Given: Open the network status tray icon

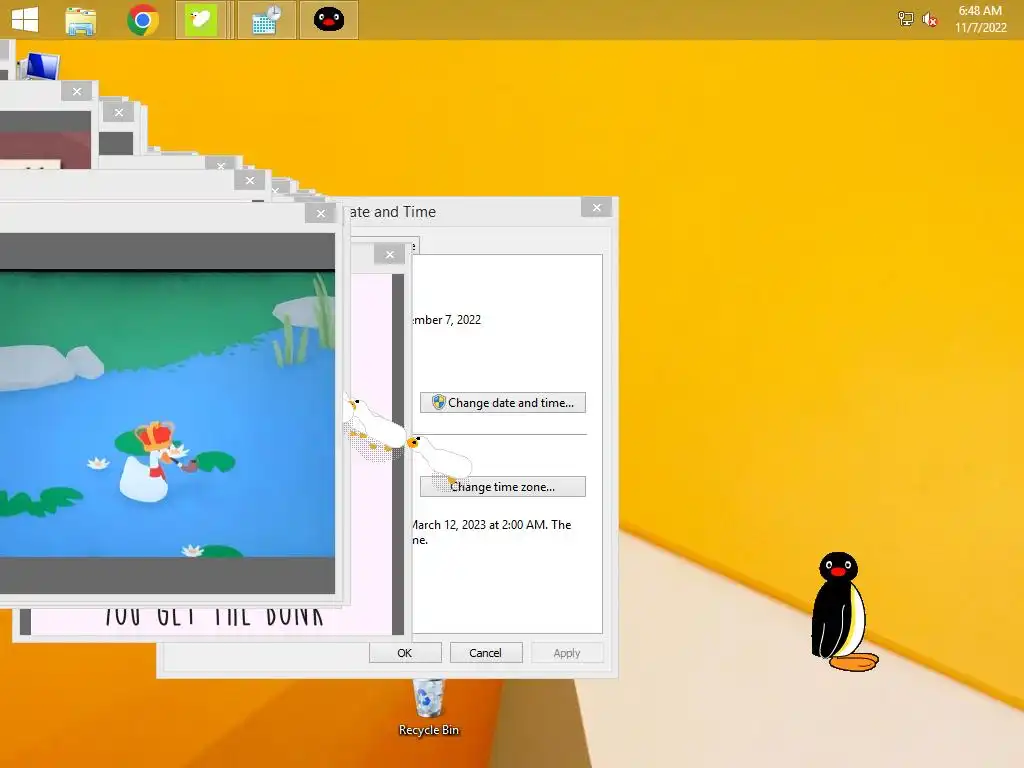Looking at the screenshot, I should (x=905, y=19).
